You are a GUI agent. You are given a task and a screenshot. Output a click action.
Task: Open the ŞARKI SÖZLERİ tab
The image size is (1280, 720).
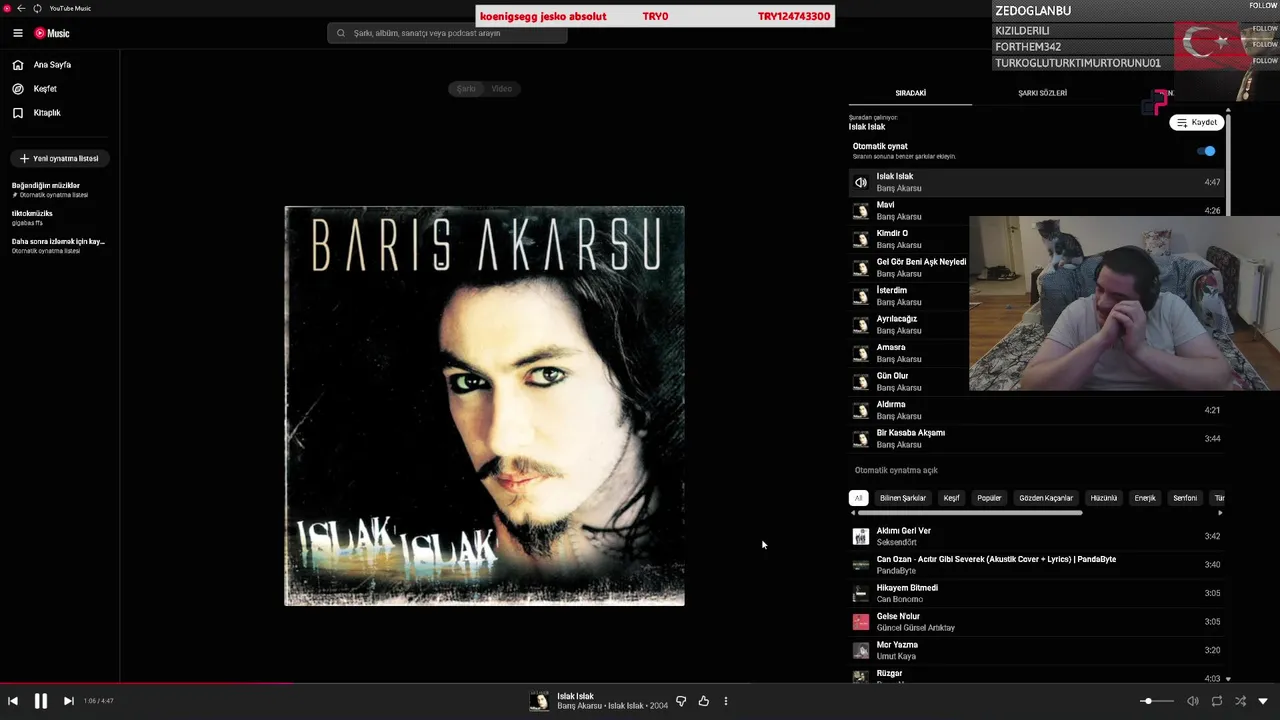pyautogui.click(x=1042, y=93)
